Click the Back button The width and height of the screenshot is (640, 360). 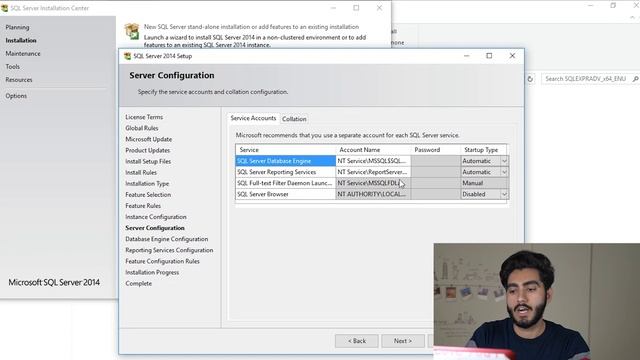click(x=357, y=341)
